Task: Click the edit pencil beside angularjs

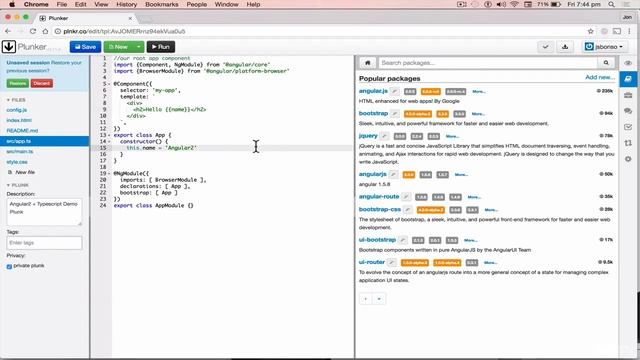Action: (x=393, y=175)
